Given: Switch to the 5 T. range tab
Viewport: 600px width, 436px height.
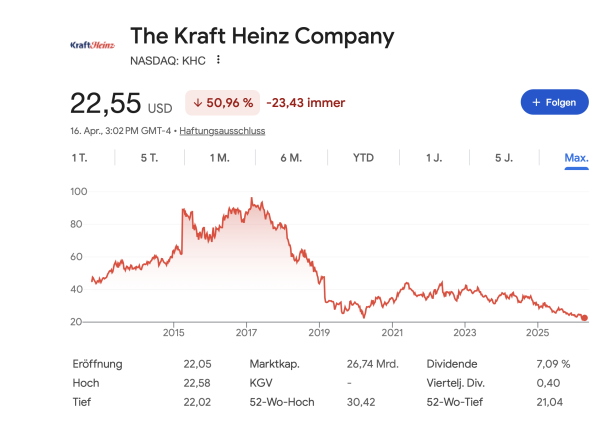Looking at the screenshot, I should 150,158.
